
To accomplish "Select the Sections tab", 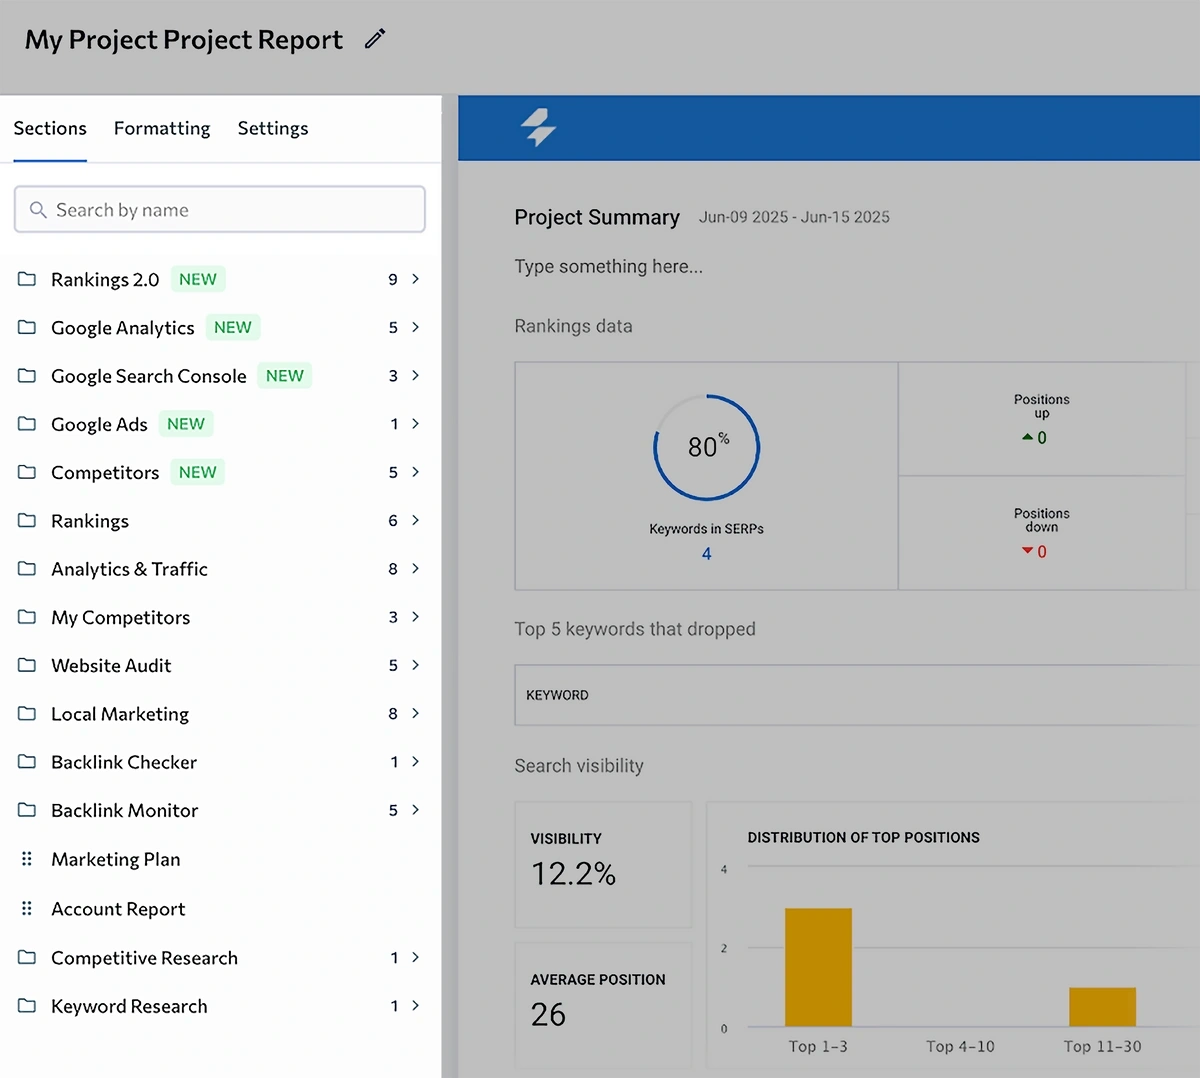I will (50, 128).
